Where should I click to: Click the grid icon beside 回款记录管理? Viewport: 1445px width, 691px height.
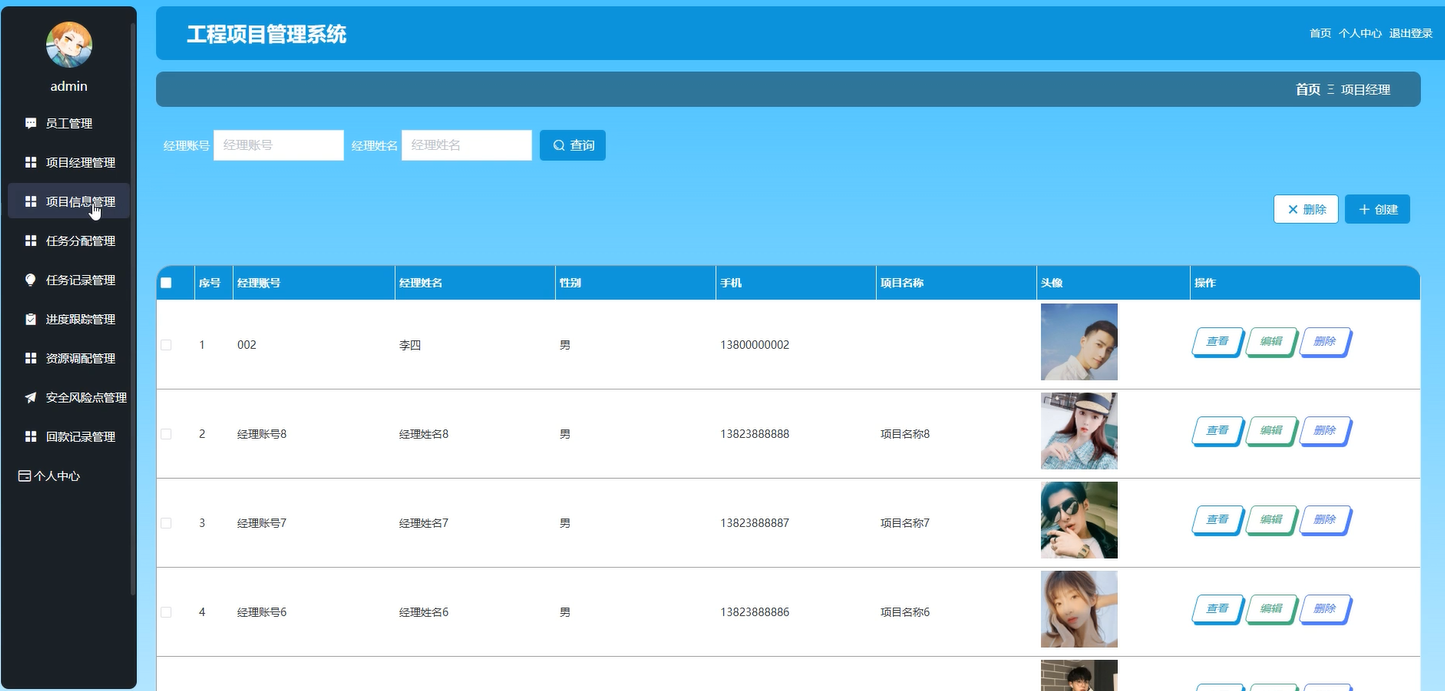(x=31, y=437)
